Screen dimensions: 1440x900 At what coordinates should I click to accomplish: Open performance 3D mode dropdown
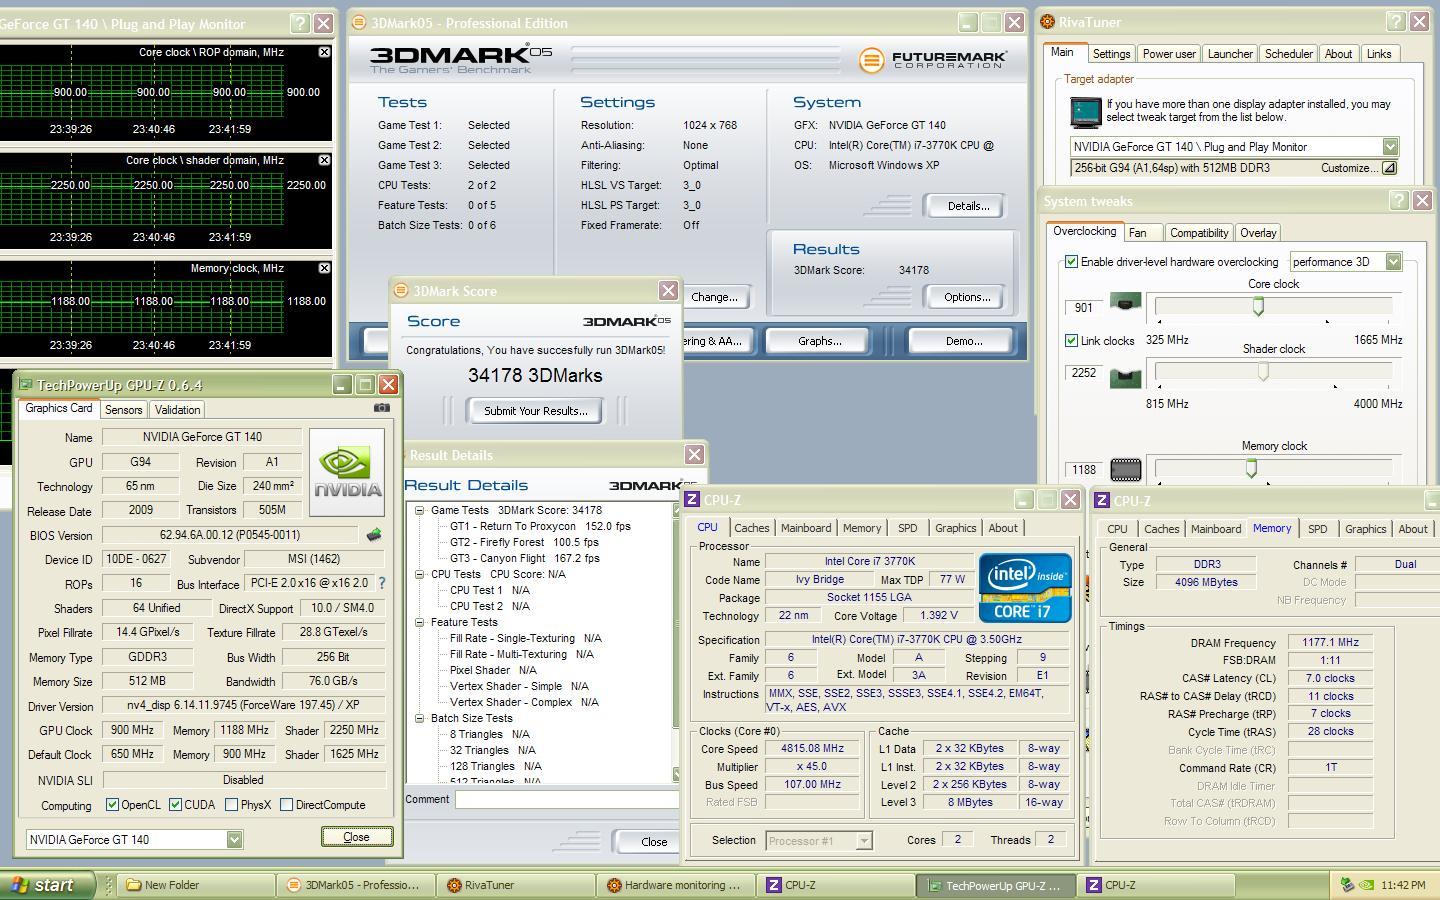[1393, 262]
